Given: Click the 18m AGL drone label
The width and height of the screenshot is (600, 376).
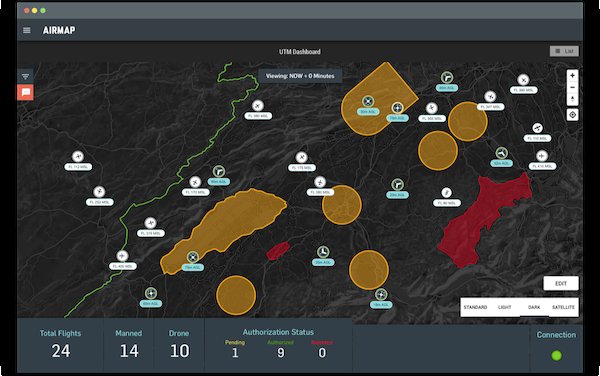Looking at the screenshot, I should [x=381, y=305].
